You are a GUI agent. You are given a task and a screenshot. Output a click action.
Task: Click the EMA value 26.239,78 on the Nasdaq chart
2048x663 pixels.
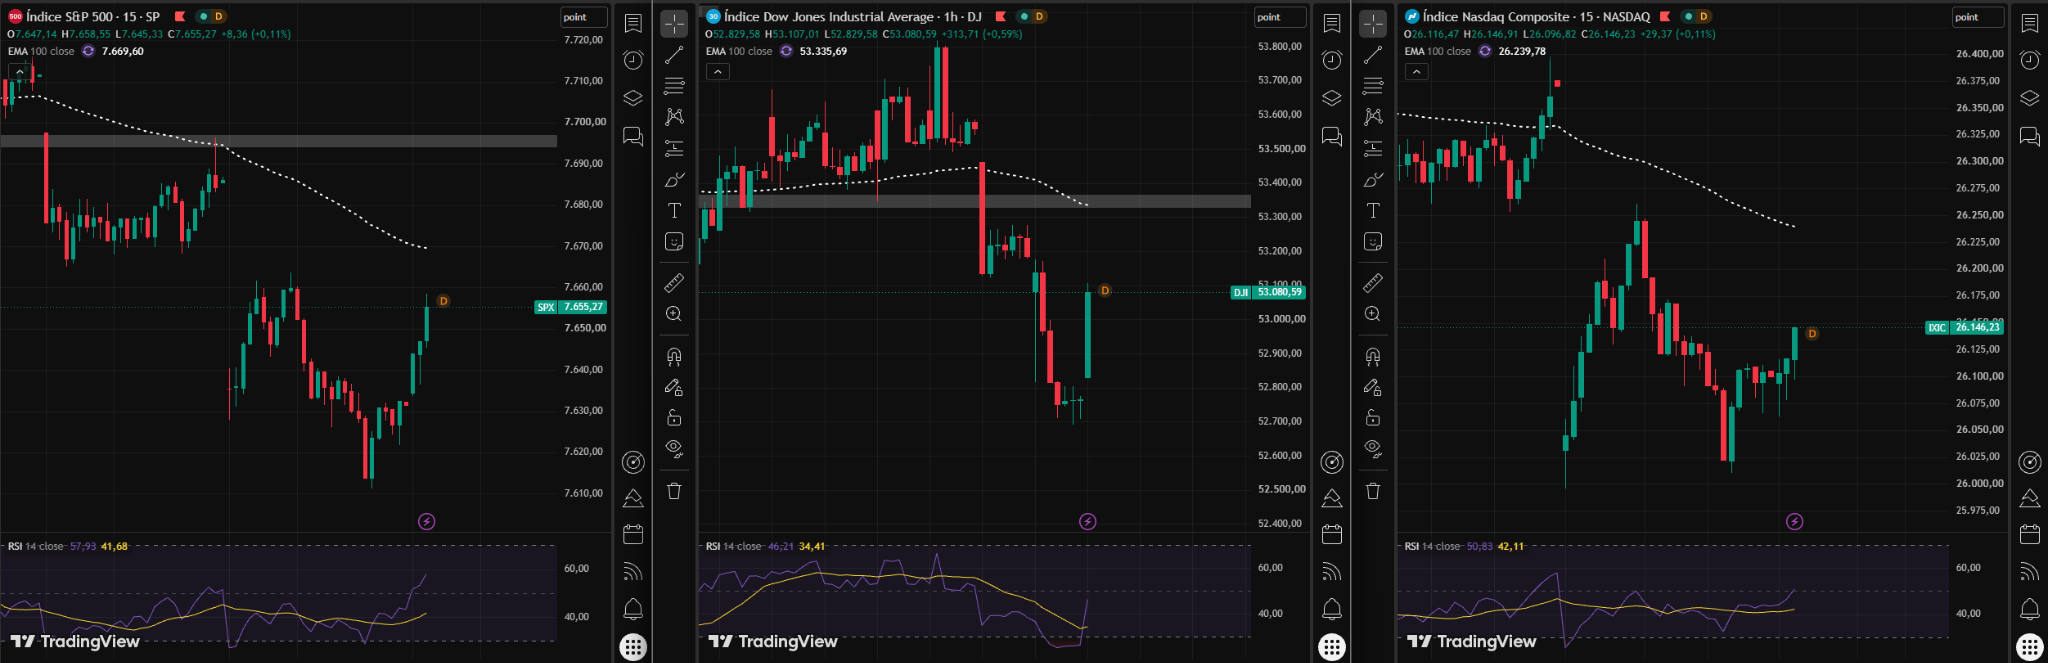point(1522,51)
